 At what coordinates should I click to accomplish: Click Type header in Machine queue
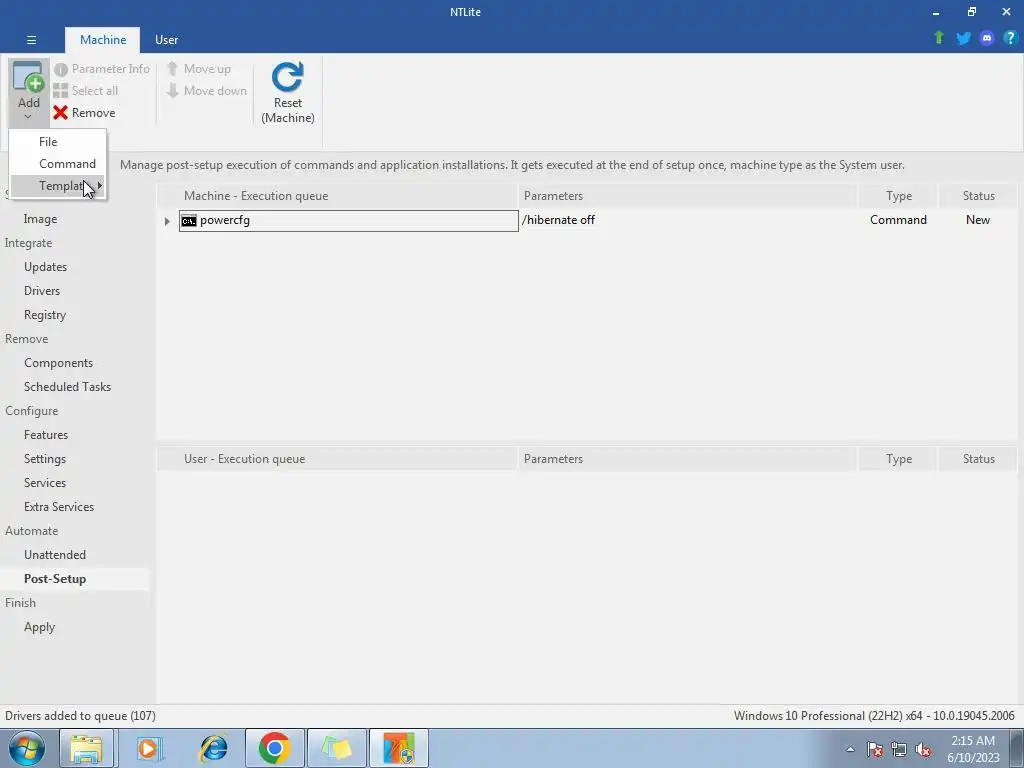point(898,196)
